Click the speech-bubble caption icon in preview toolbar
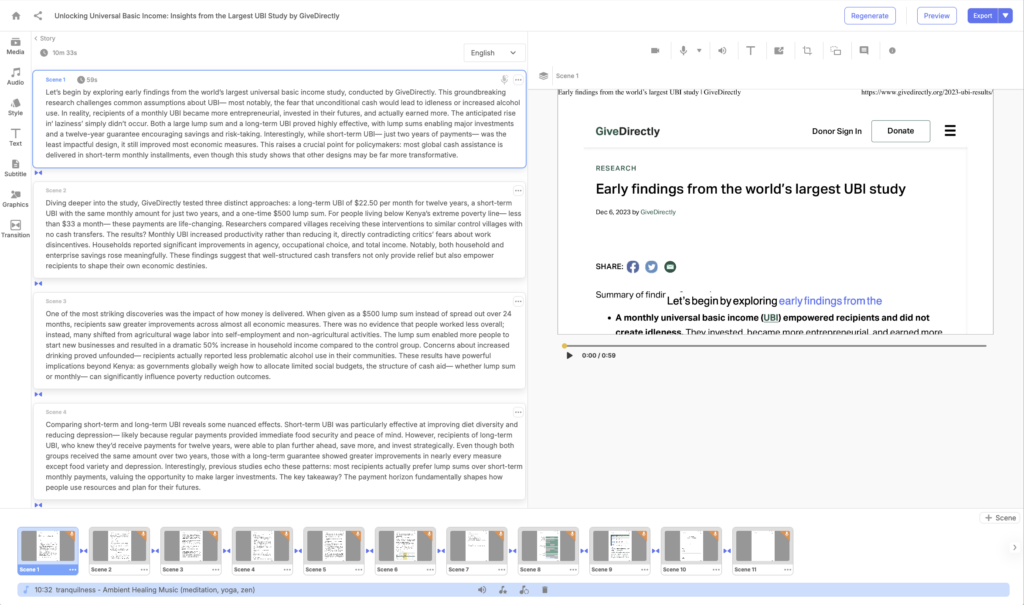Image resolution: width=1024 pixels, height=605 pixels. pyautogui.click(x=864, y=50)
